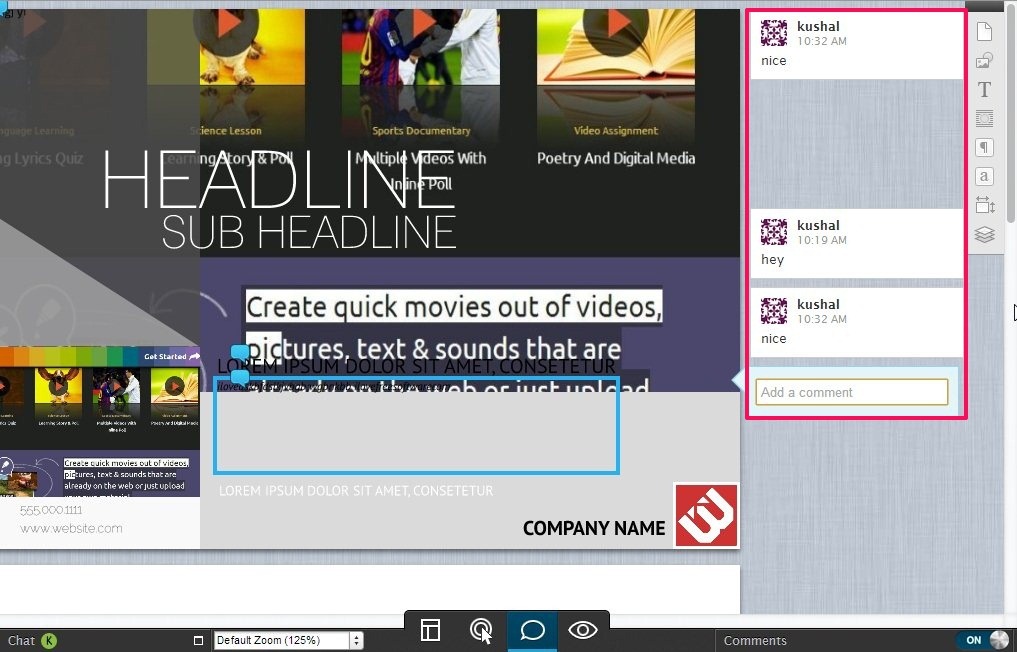Open the Image and shapes panel icon
This screenshot has width=1017, height=652.
pyautogui.click(x=984, y=60)
